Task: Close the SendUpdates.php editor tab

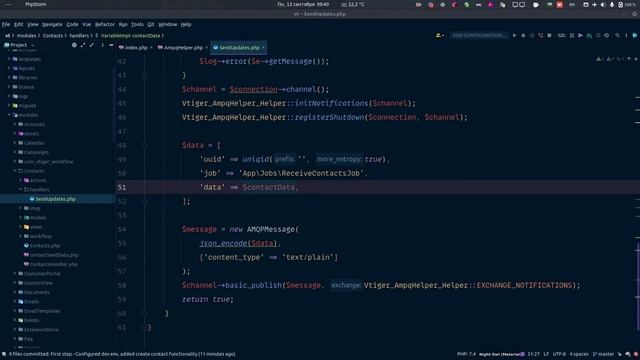Action: pyautogui.click(x=263, y=48)
